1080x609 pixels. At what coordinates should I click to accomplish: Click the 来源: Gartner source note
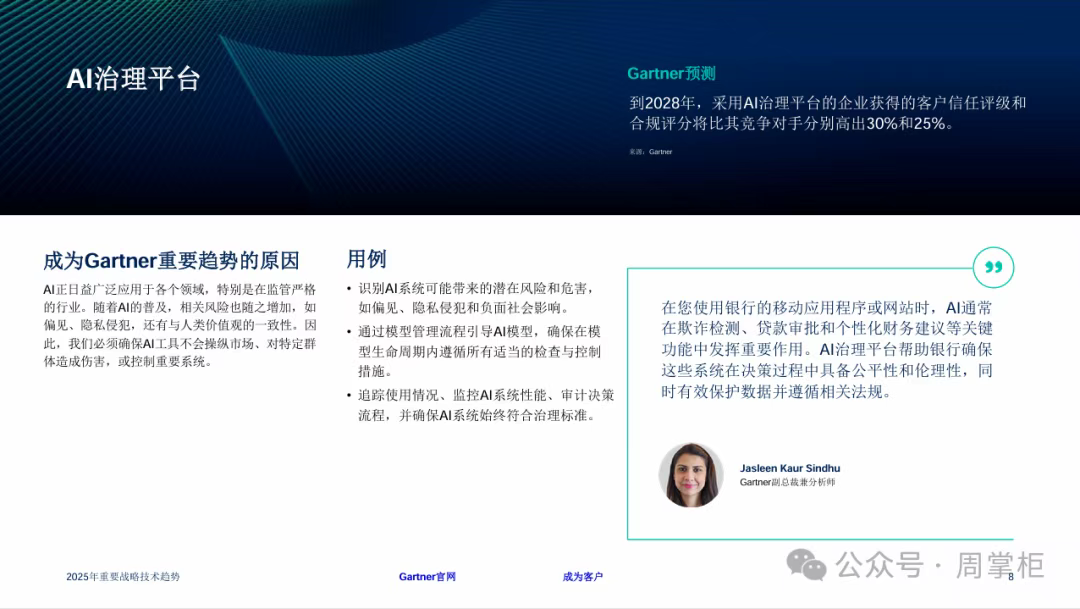[x=650, y=152]
